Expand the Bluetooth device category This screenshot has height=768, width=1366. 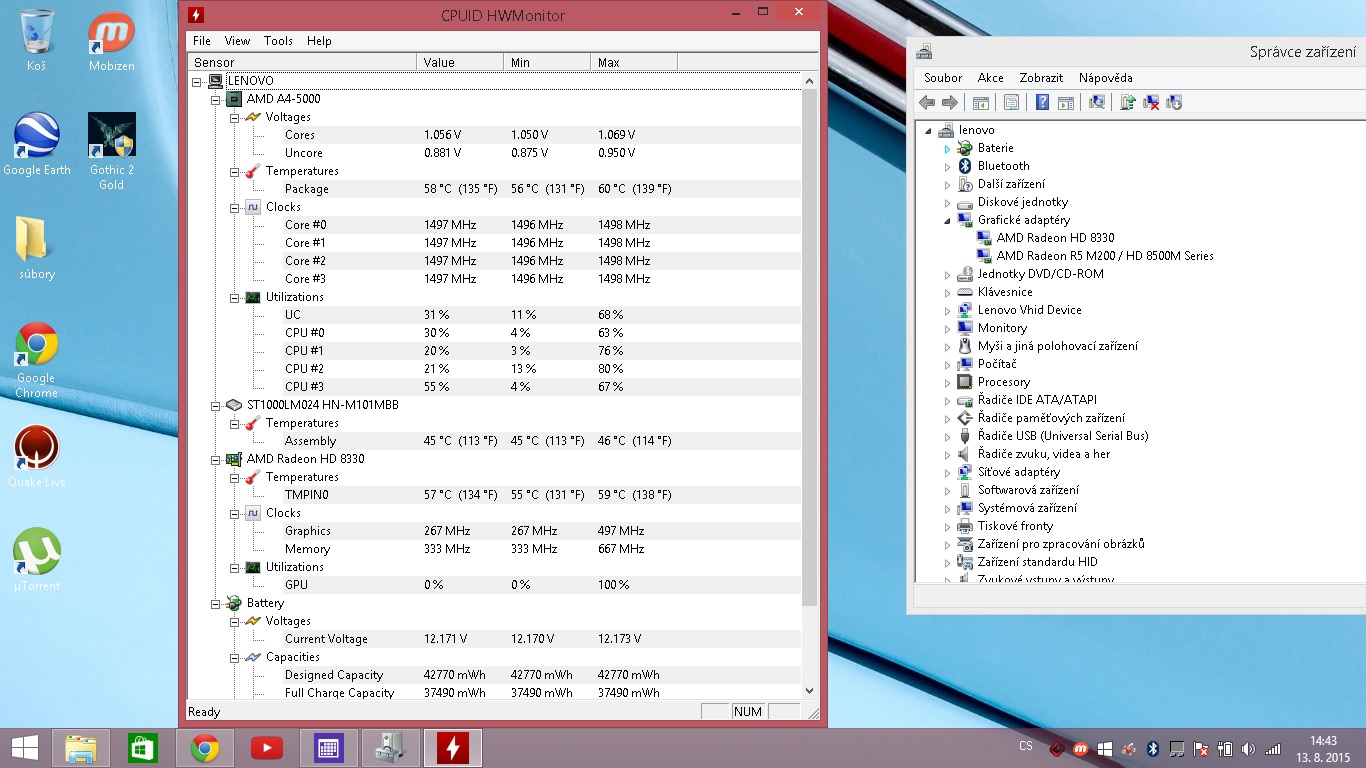click(947, 166)
